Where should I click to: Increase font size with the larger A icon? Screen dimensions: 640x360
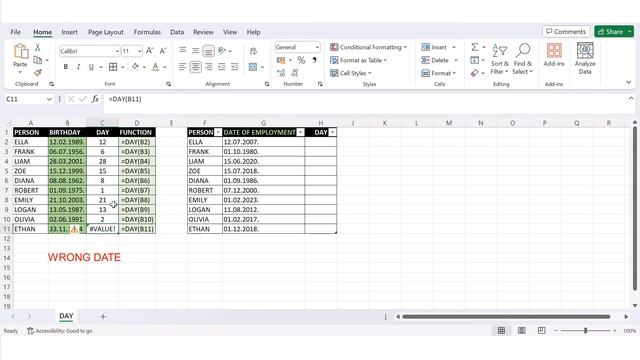tap(149, 51)
